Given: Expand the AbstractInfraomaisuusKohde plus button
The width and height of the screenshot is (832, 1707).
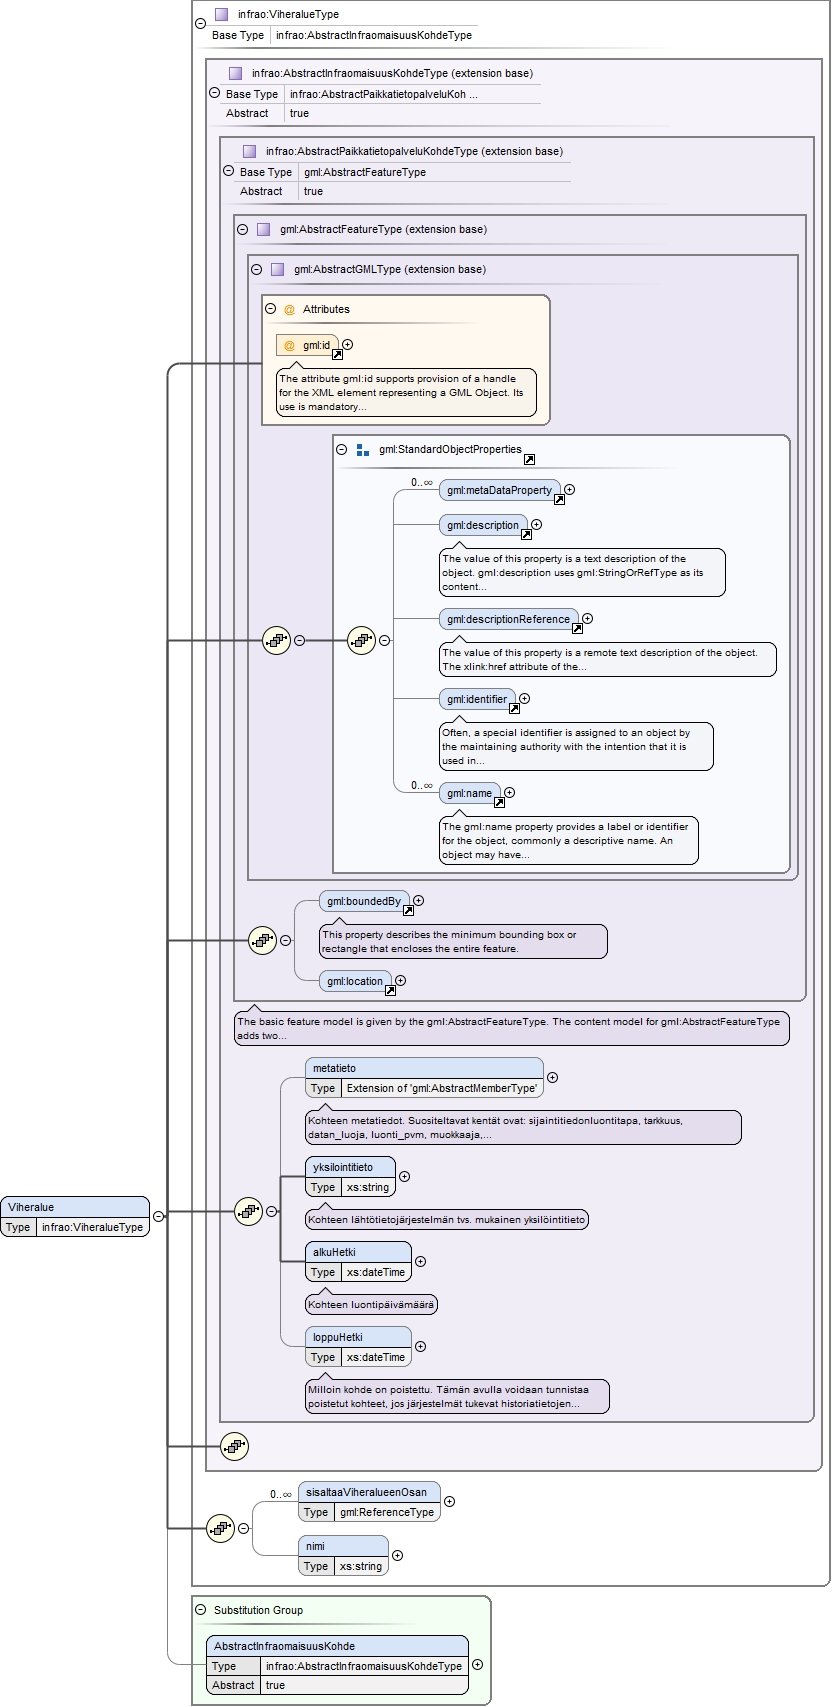Looking at the screenshot, I should pos(477,1665).
